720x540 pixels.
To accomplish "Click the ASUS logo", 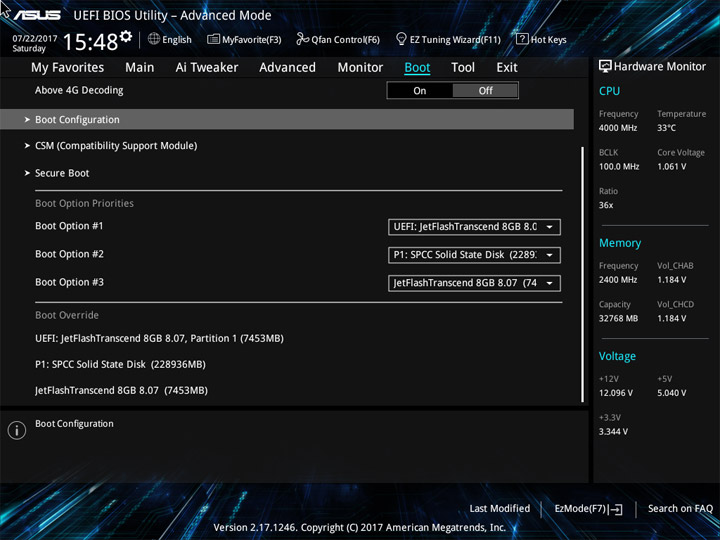I will (x=37, y=15).
